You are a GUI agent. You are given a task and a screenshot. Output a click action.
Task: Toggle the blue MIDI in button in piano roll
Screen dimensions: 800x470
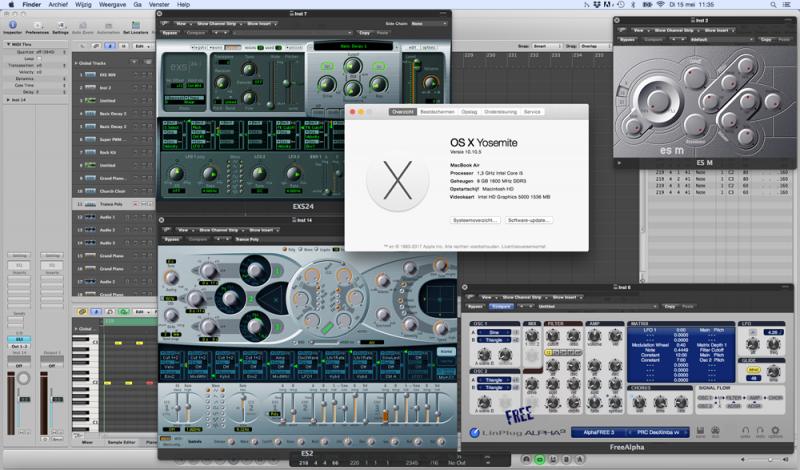click(x=95, y=311)
